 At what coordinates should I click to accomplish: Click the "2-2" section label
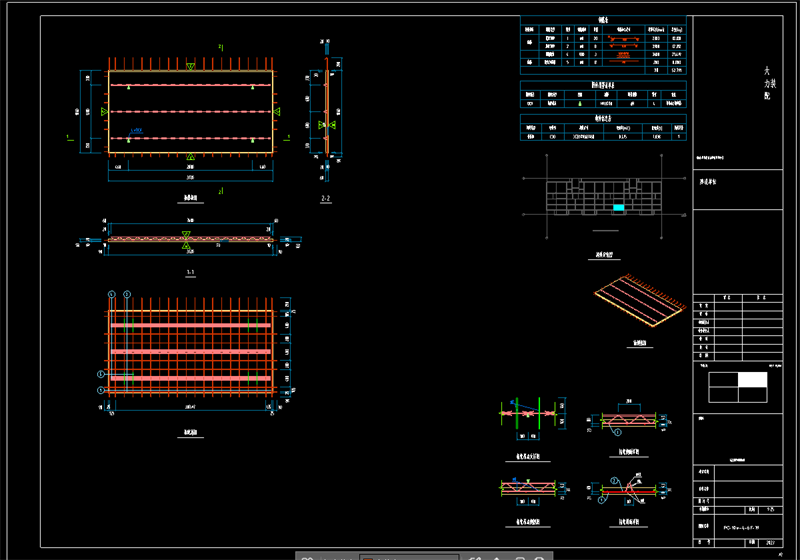click(326, 198)
